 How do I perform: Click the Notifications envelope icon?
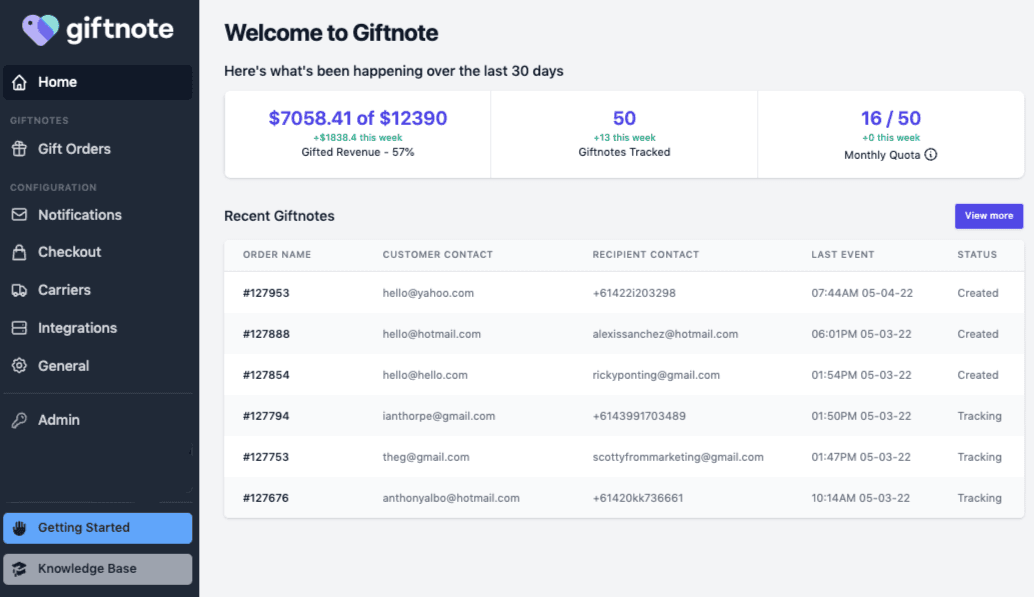(19, 215)
